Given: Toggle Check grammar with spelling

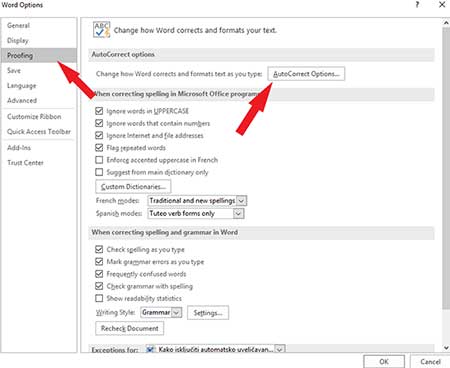Looking at the screenshot, I should coord(99,286).
